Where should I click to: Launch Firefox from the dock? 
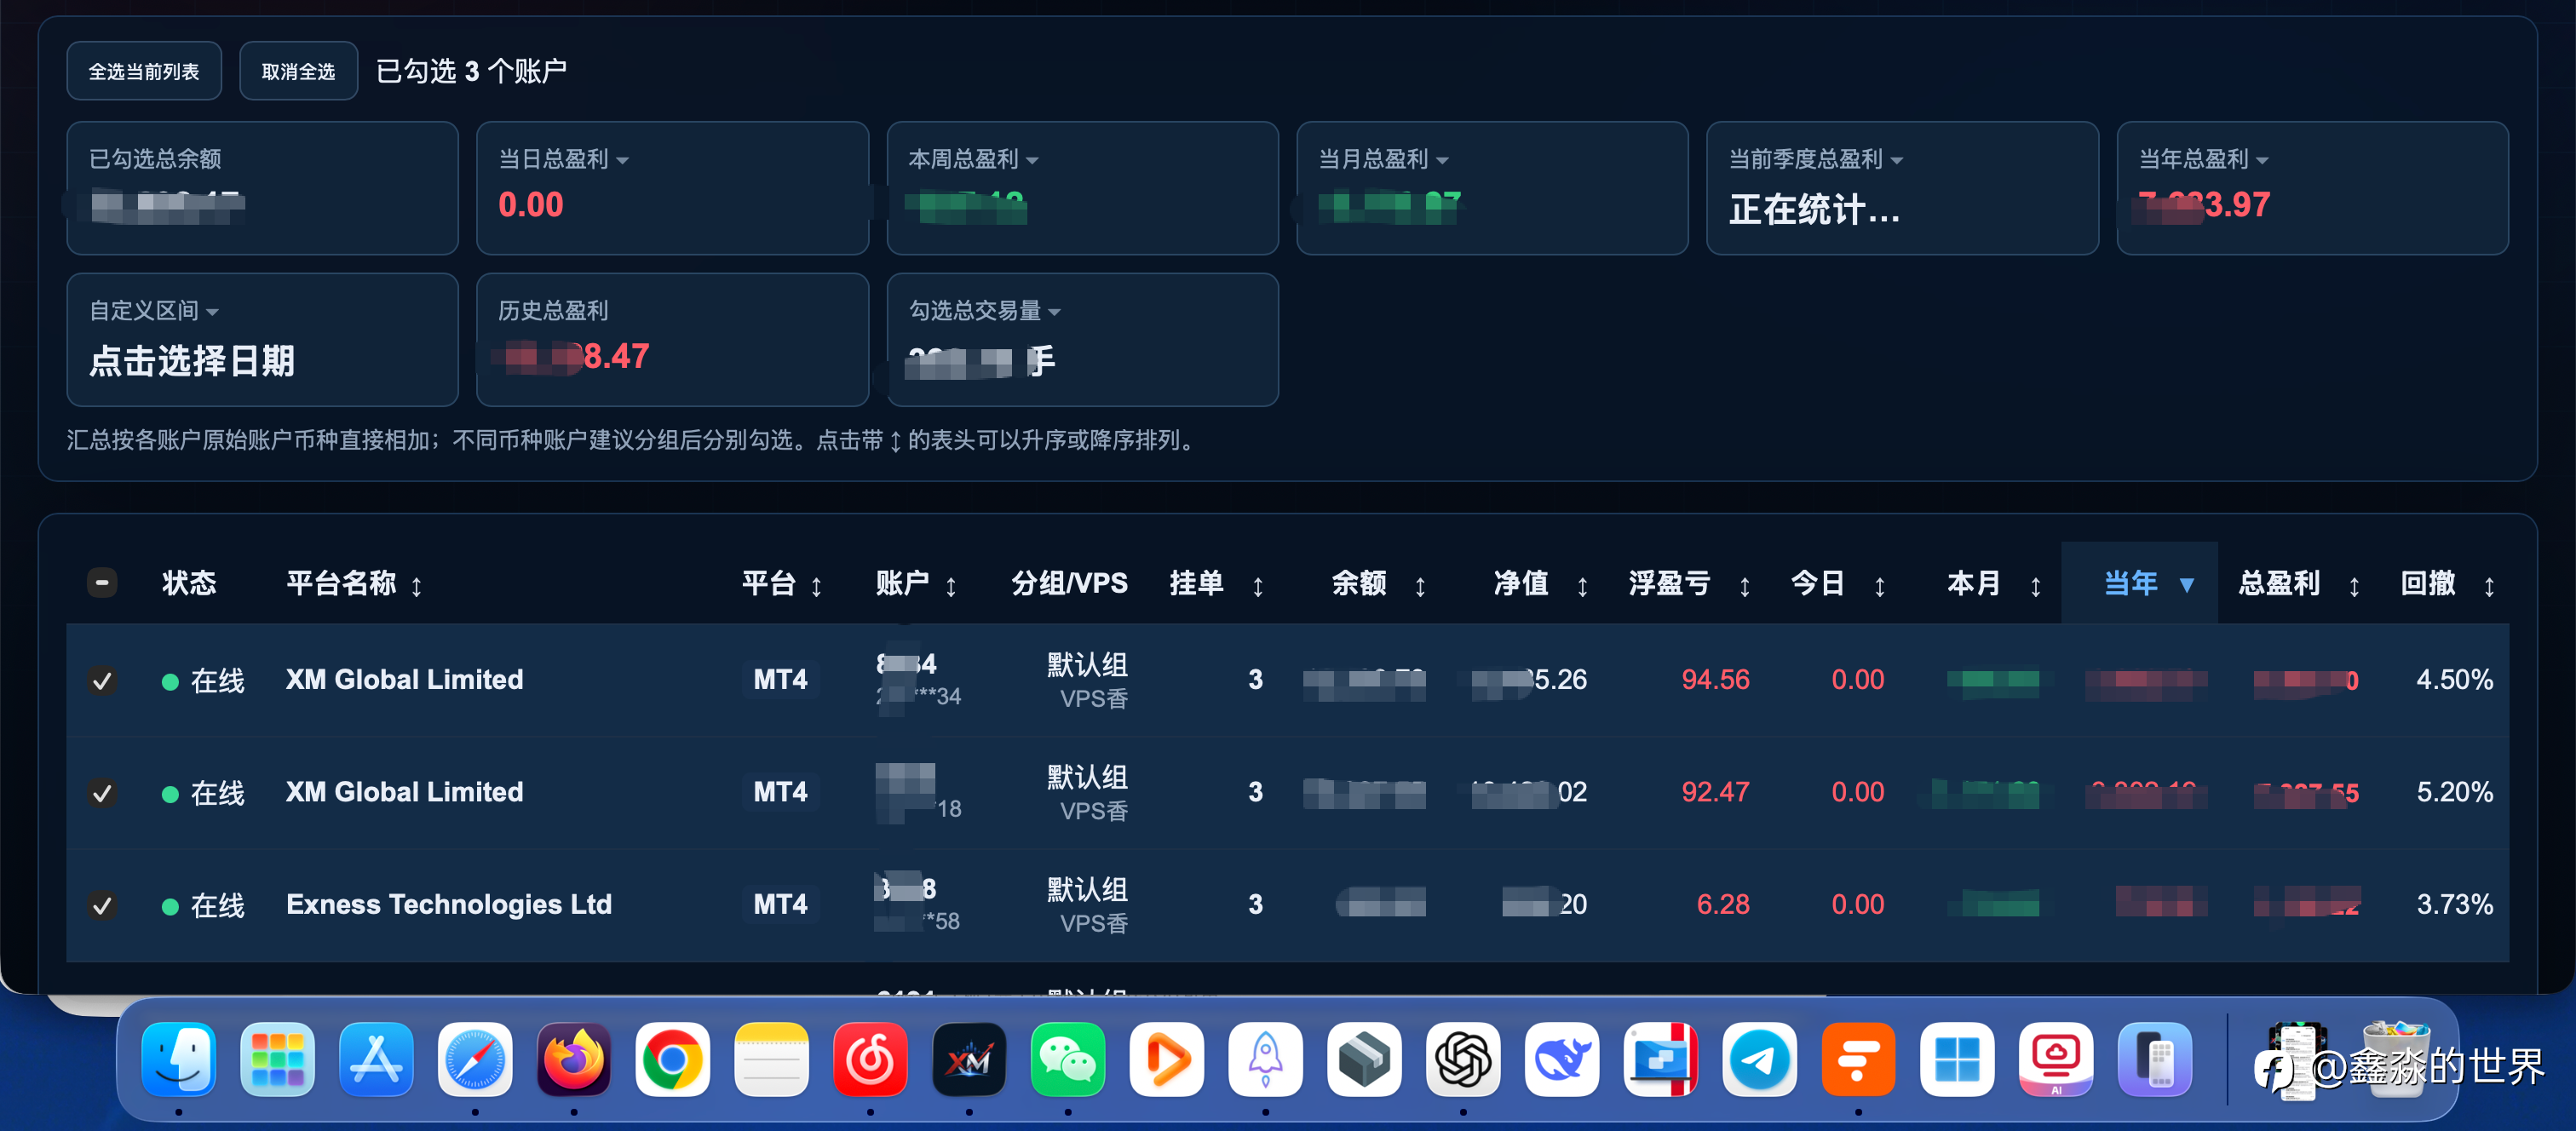[574, 1059]
